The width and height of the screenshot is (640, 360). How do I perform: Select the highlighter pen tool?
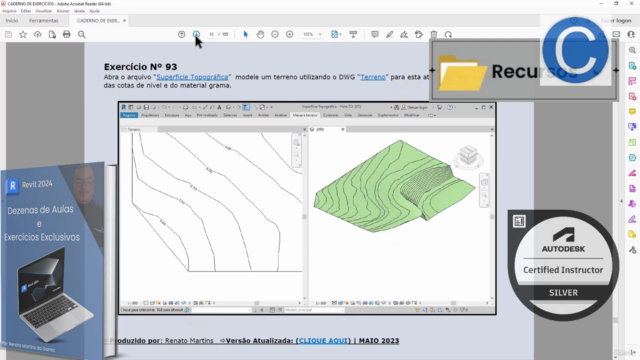click(389, 35)
